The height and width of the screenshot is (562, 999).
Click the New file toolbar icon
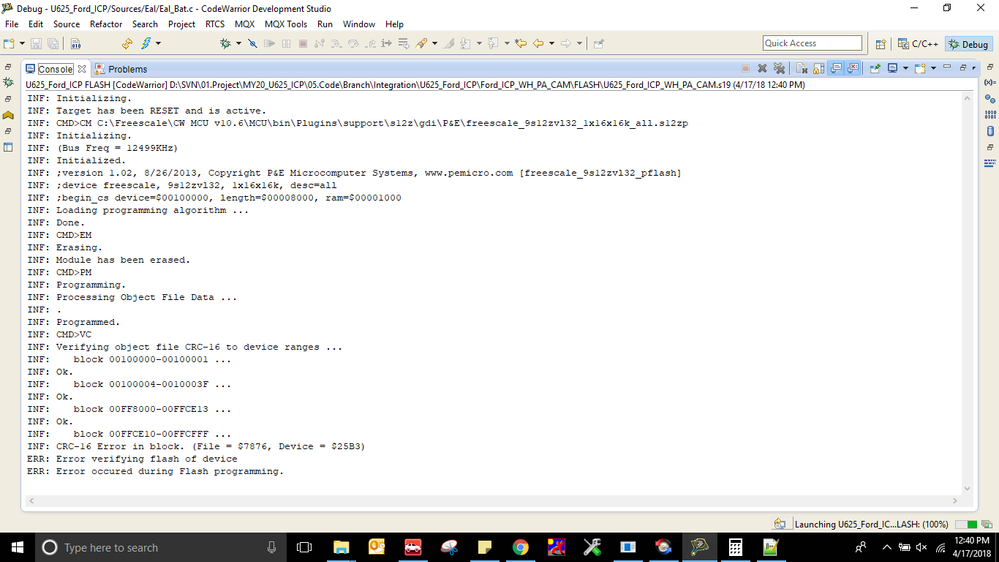(x=9, y=43)
